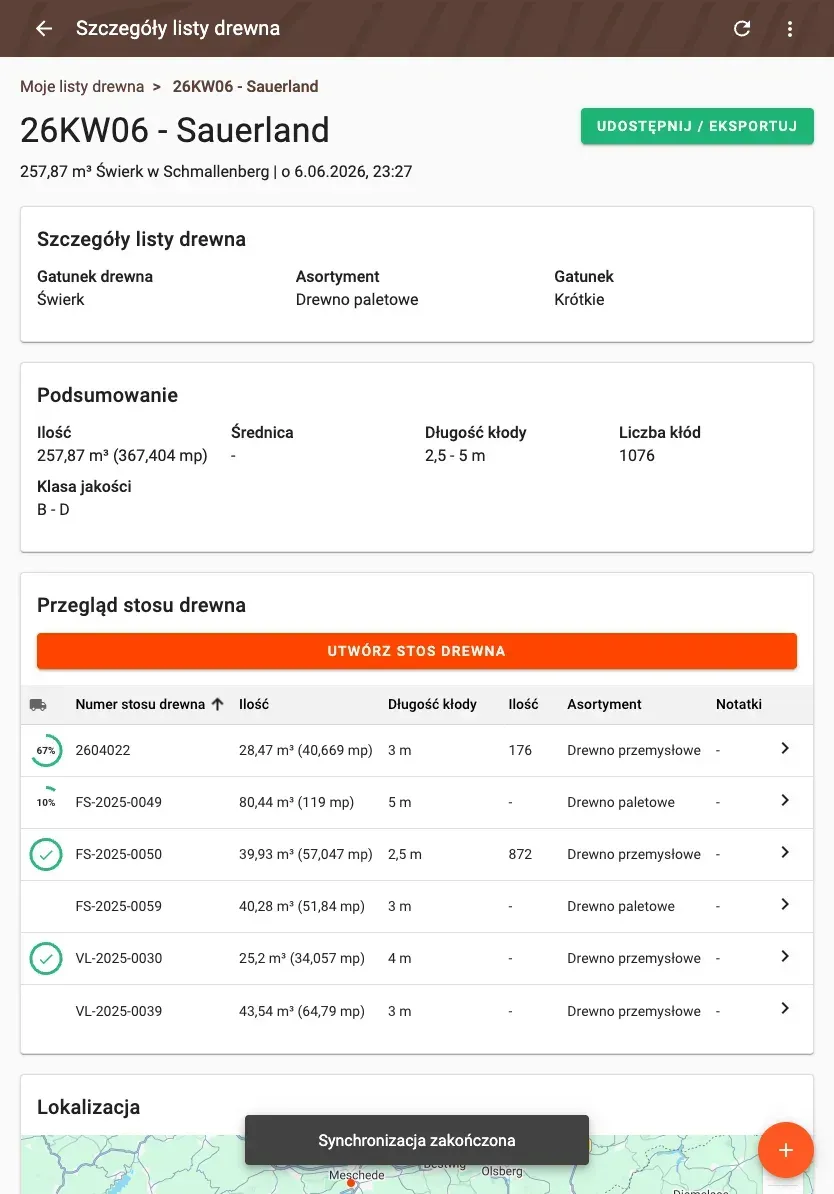Viewport: 834px width, 1194px height.
Task: Click the 67% progress ring for 2604022
Action: [46, 750]
